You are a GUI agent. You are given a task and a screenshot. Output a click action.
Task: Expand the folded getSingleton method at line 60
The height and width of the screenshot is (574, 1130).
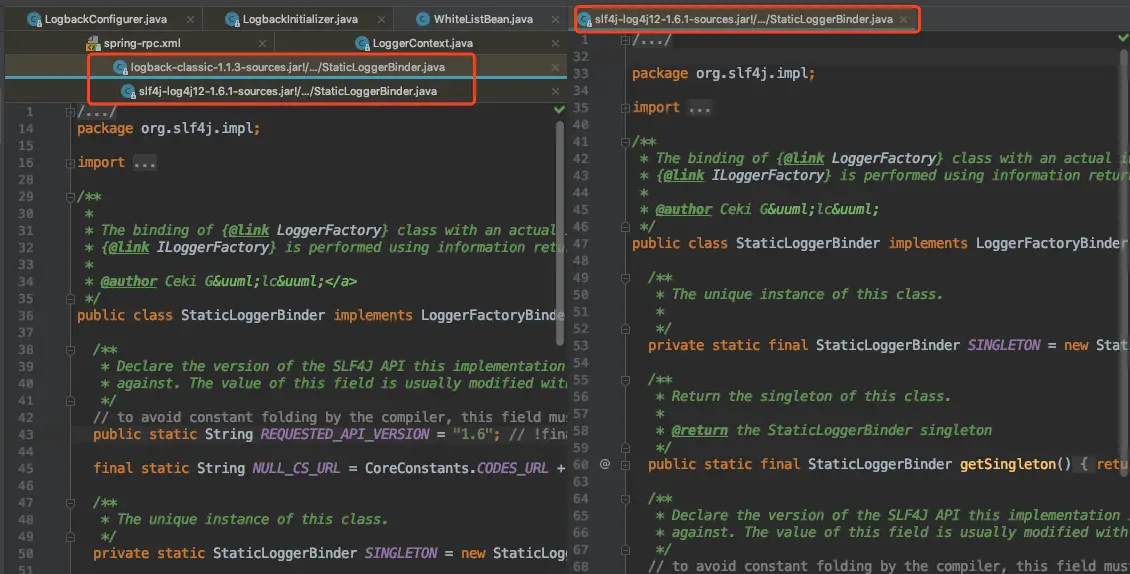point(626,465)
